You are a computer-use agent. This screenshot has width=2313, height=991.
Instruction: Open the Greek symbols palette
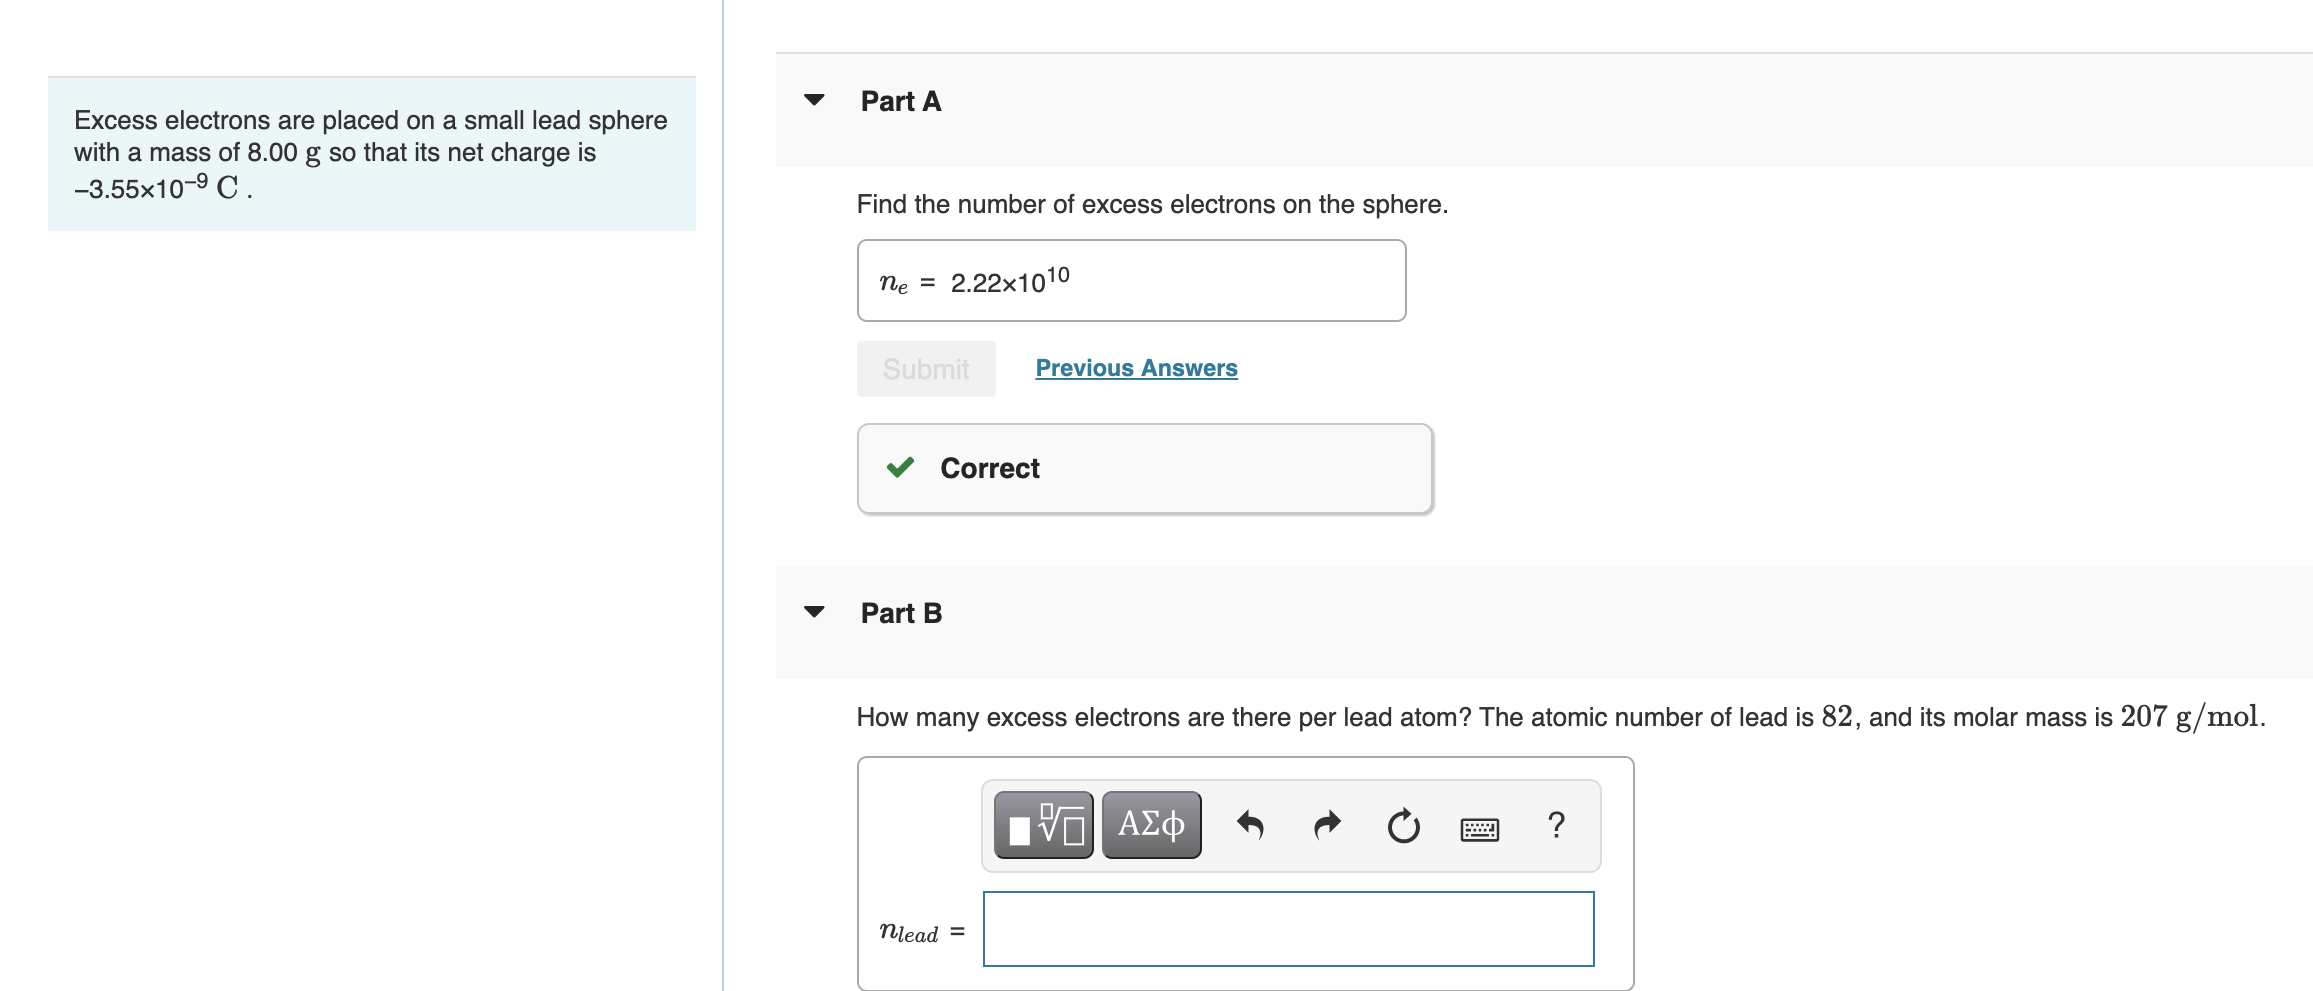pos(1151,826)
